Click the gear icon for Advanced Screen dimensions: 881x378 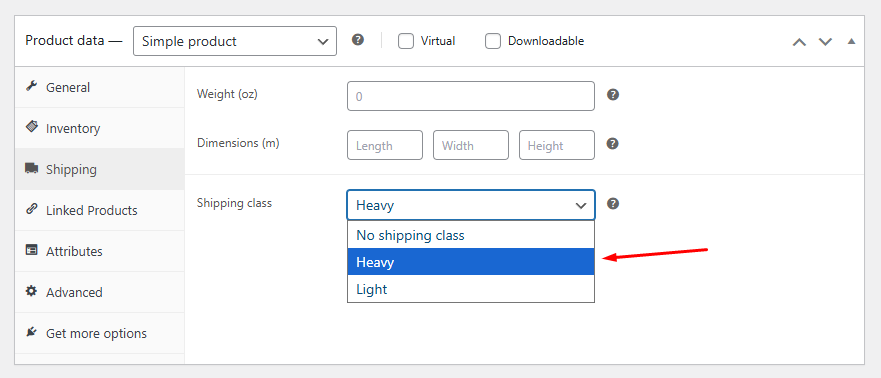[x=31, y=291]
